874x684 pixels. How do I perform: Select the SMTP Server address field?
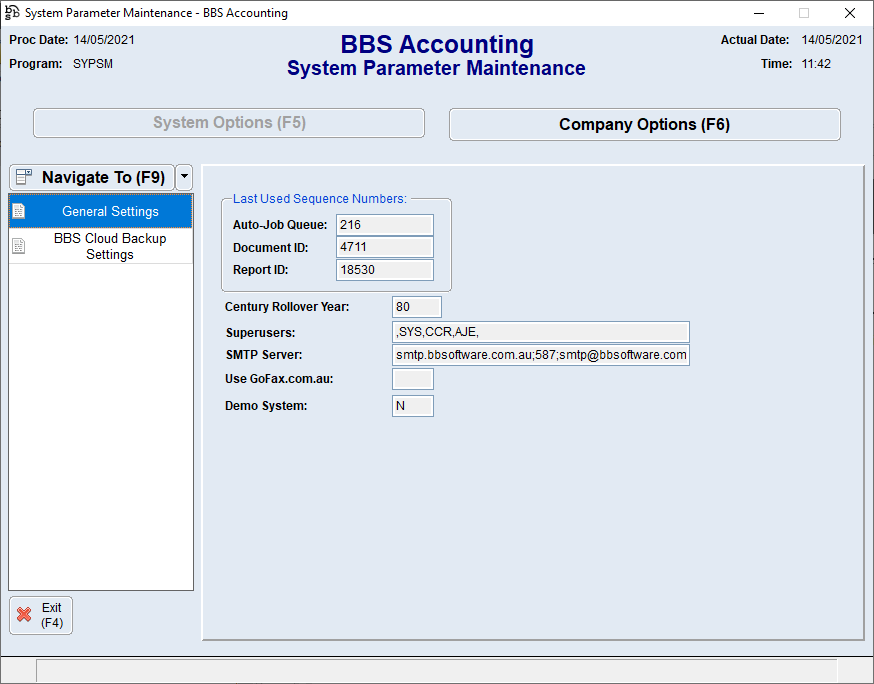click(x=540, y=355)
